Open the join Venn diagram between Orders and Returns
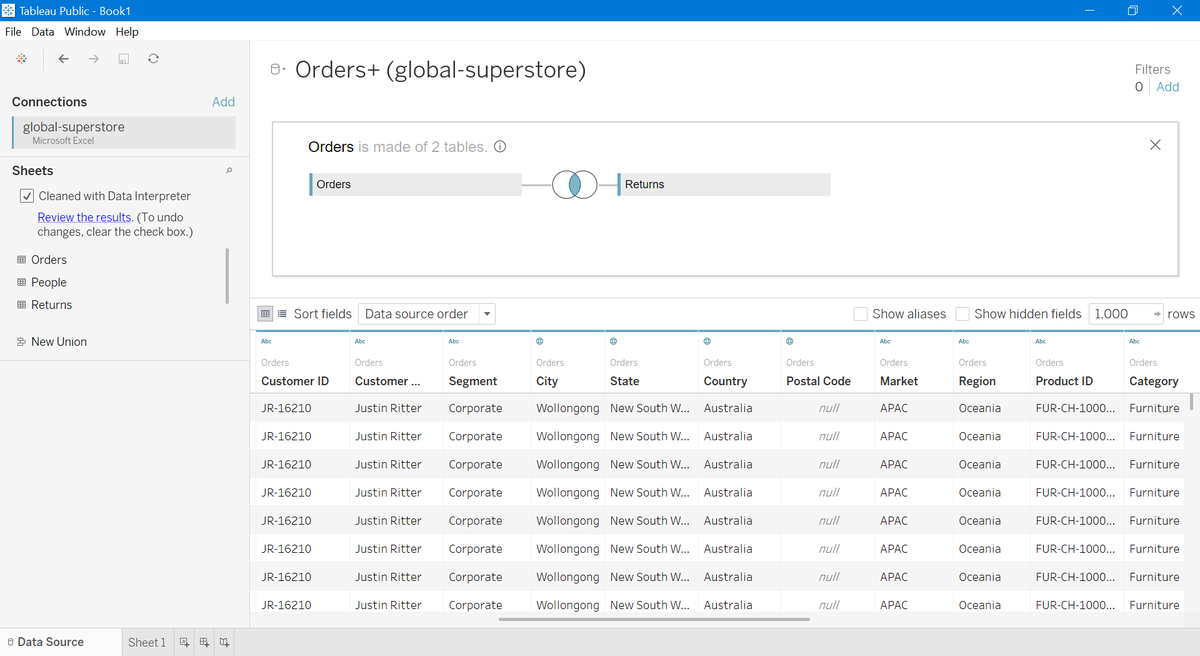 coord(575,184)
